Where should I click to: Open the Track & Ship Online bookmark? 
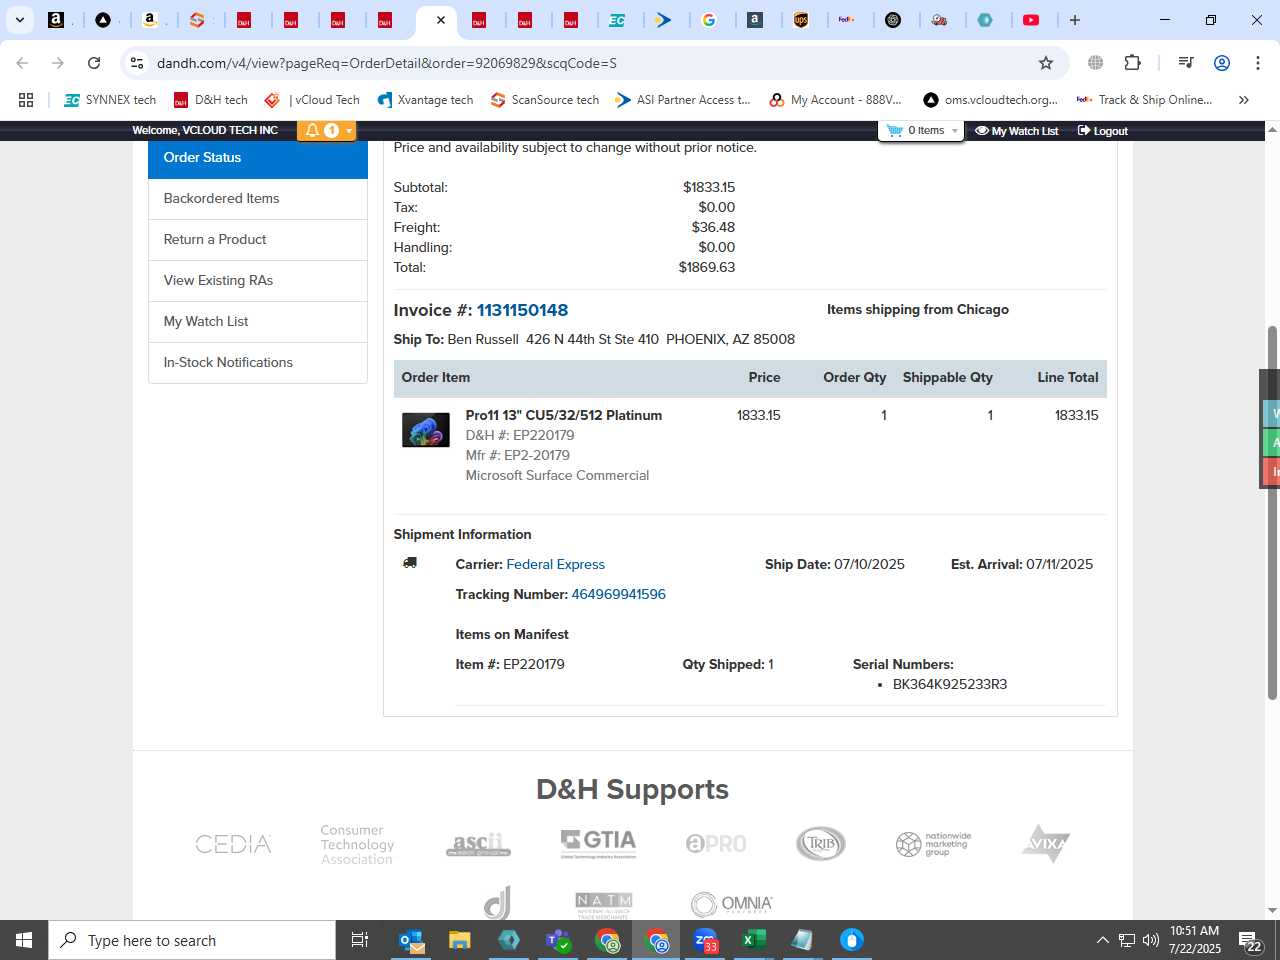point(1144,100)
